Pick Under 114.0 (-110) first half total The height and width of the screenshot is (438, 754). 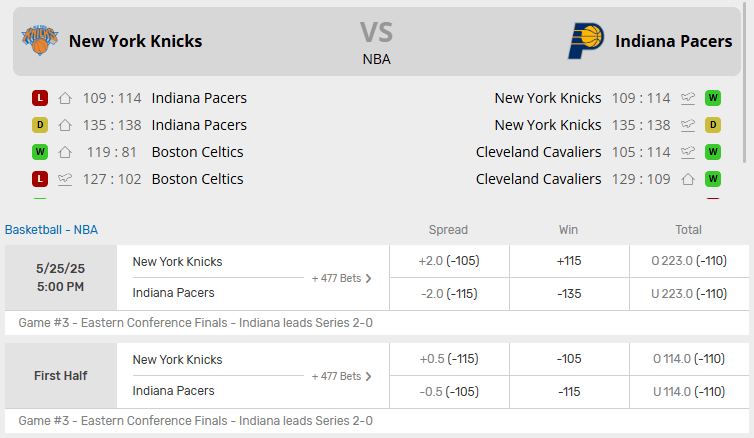(x=689, y=392)
